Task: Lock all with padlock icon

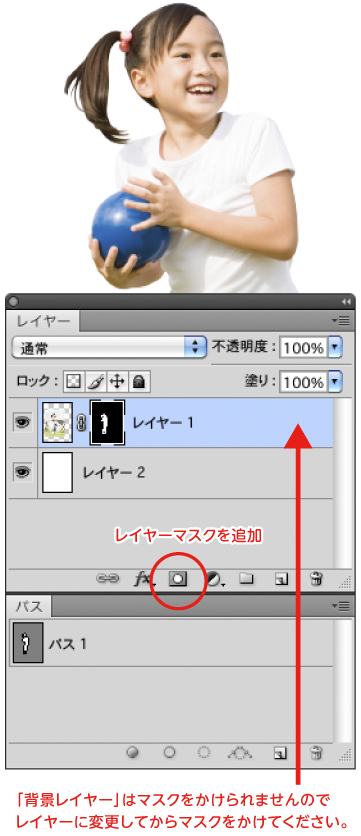Action: 140,382
